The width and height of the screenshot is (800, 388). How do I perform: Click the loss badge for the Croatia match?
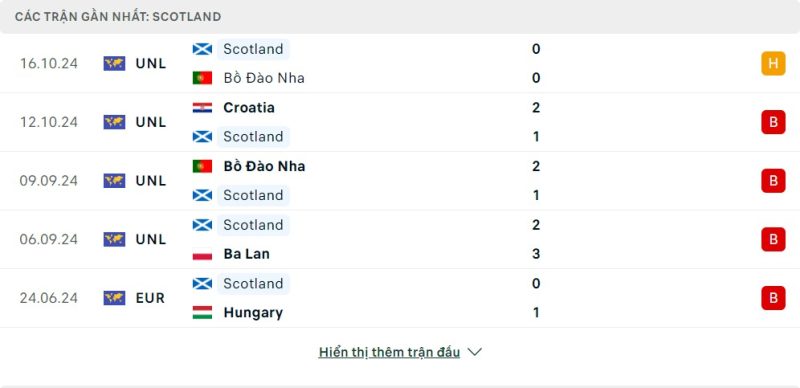pyautogui.click(x=773, y=123)
